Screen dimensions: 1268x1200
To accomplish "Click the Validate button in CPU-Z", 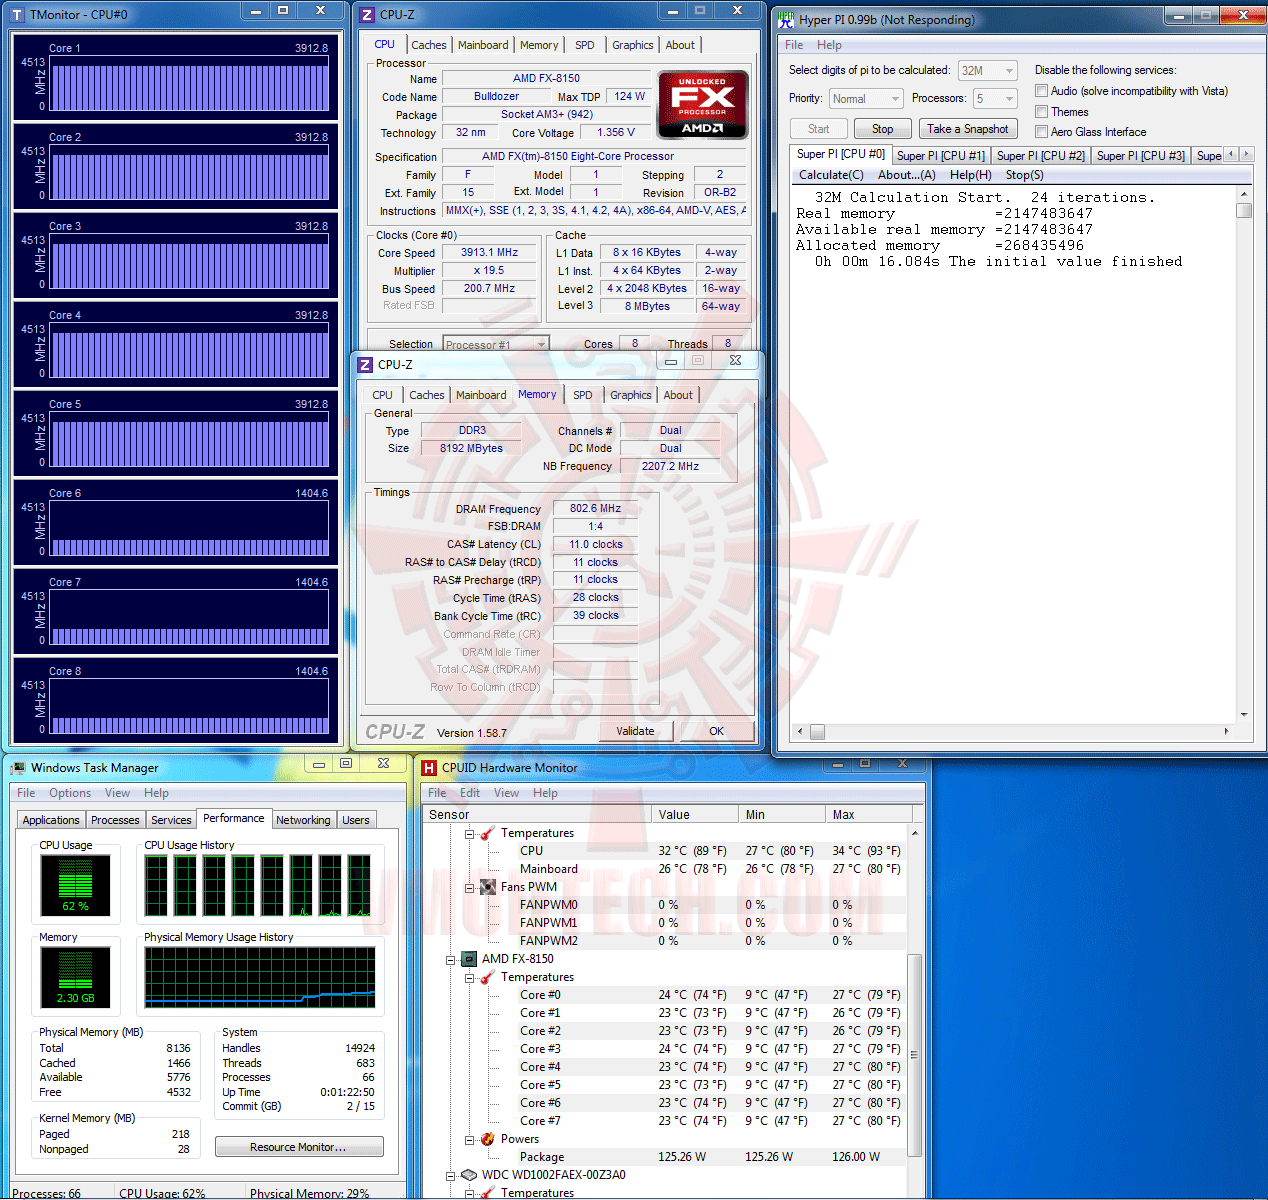I will tap(635, 731).
